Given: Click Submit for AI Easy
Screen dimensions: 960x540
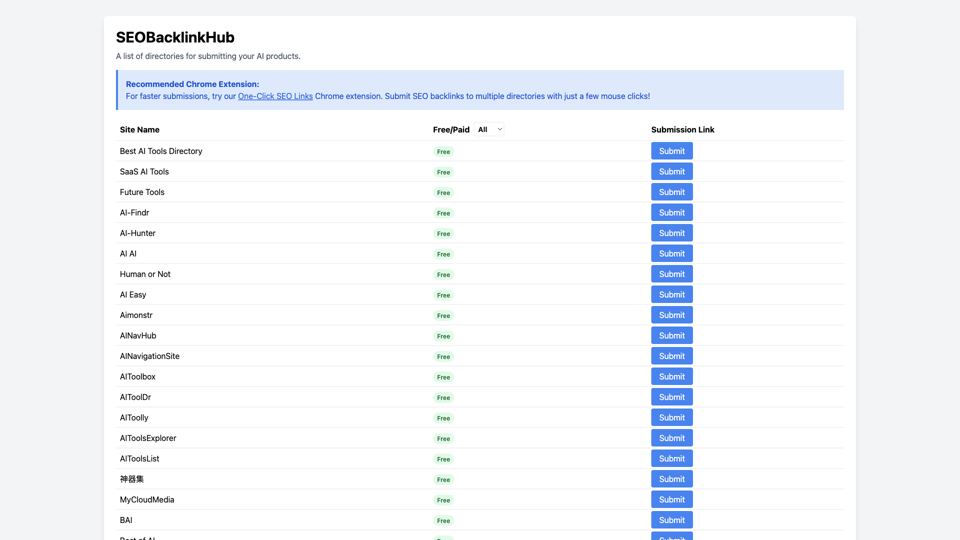Looking at the screenshot, I should [672, 294].
